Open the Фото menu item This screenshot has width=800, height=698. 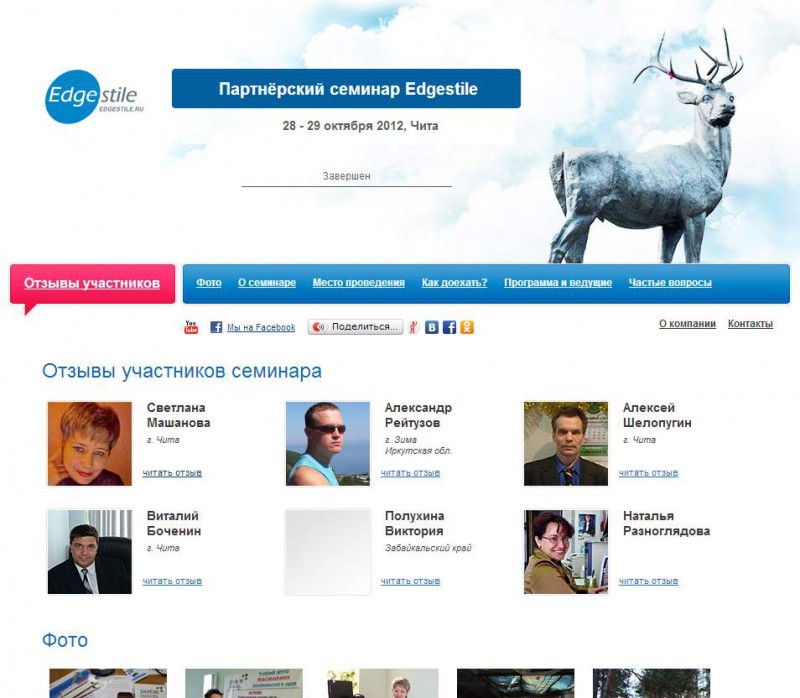(x=209, y=283)
